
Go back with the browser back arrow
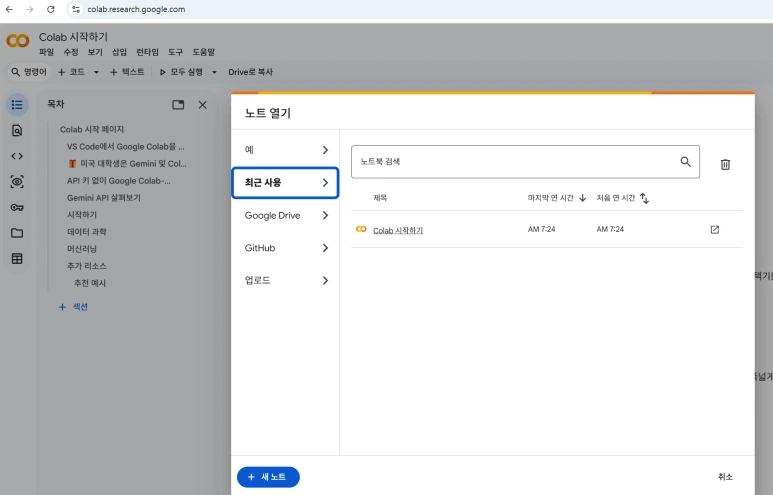click(9, 9)
